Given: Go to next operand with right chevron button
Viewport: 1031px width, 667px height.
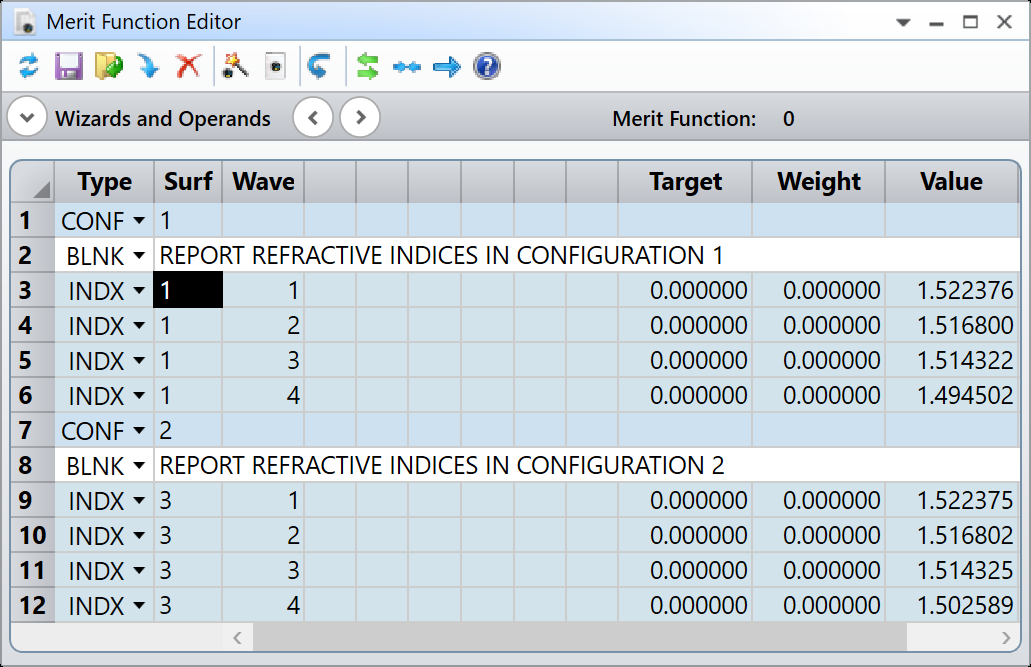Looking at the screenshot, I should pos(360,118).
